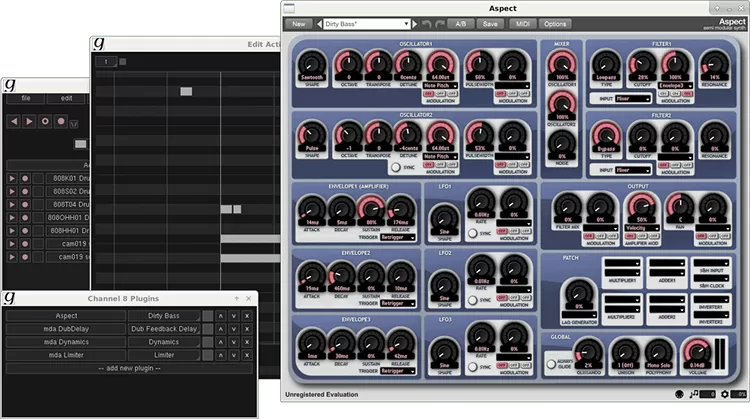750x419 pixels.
Task: Toggle bypass box for Aspect plugin
Action: (208, 316)
